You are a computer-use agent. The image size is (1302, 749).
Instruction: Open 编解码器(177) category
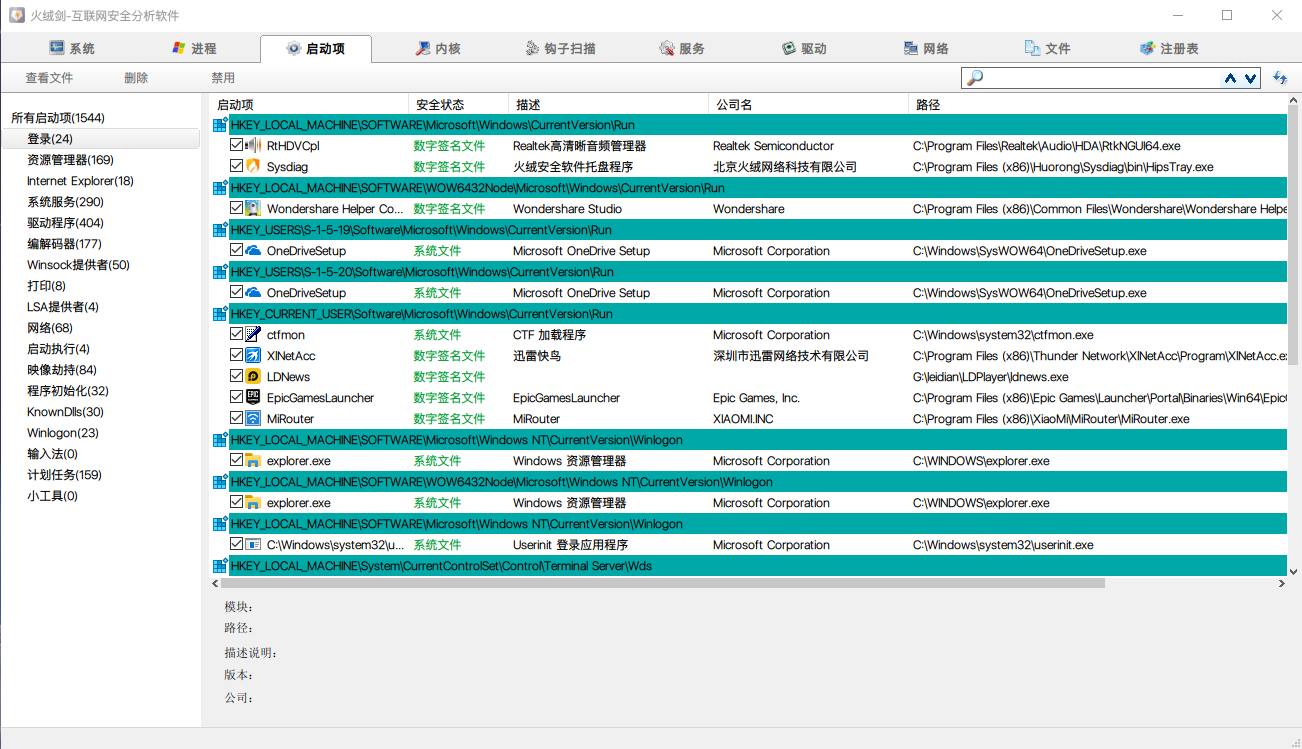click(64, 244)
